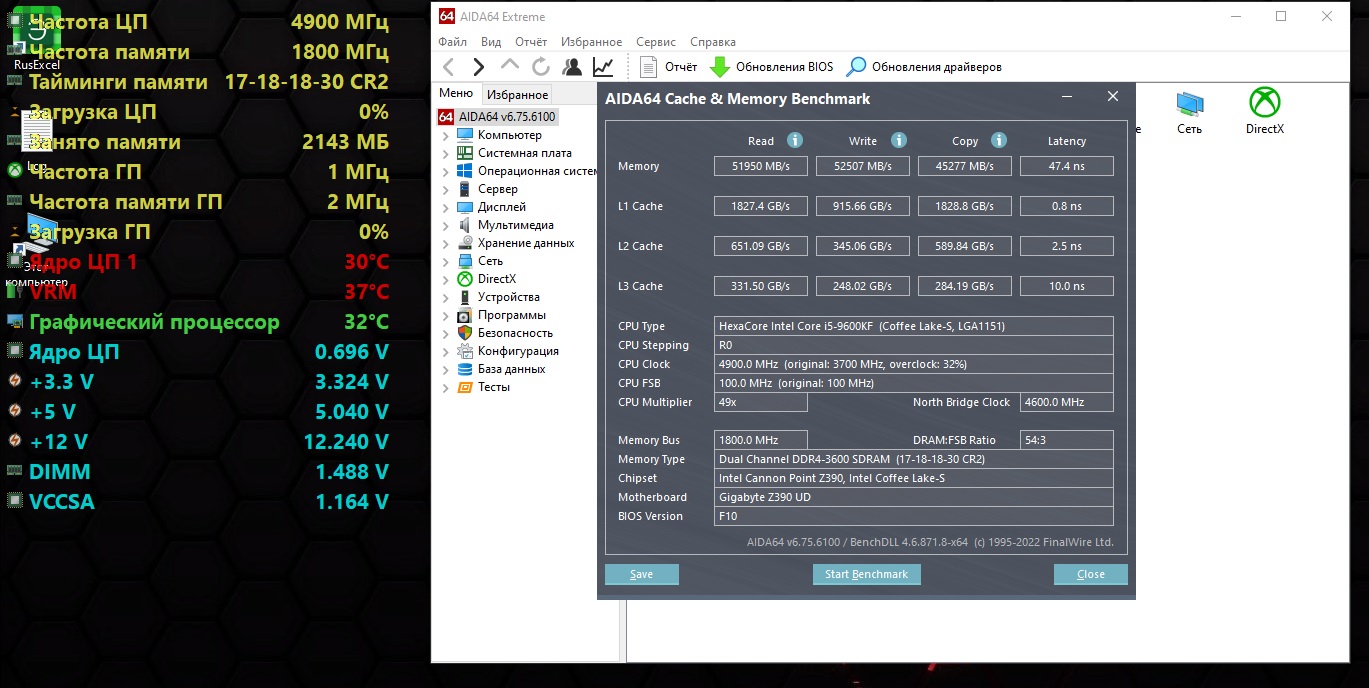
Task: Select Программы in the tree
Action: tap(511, 315)
